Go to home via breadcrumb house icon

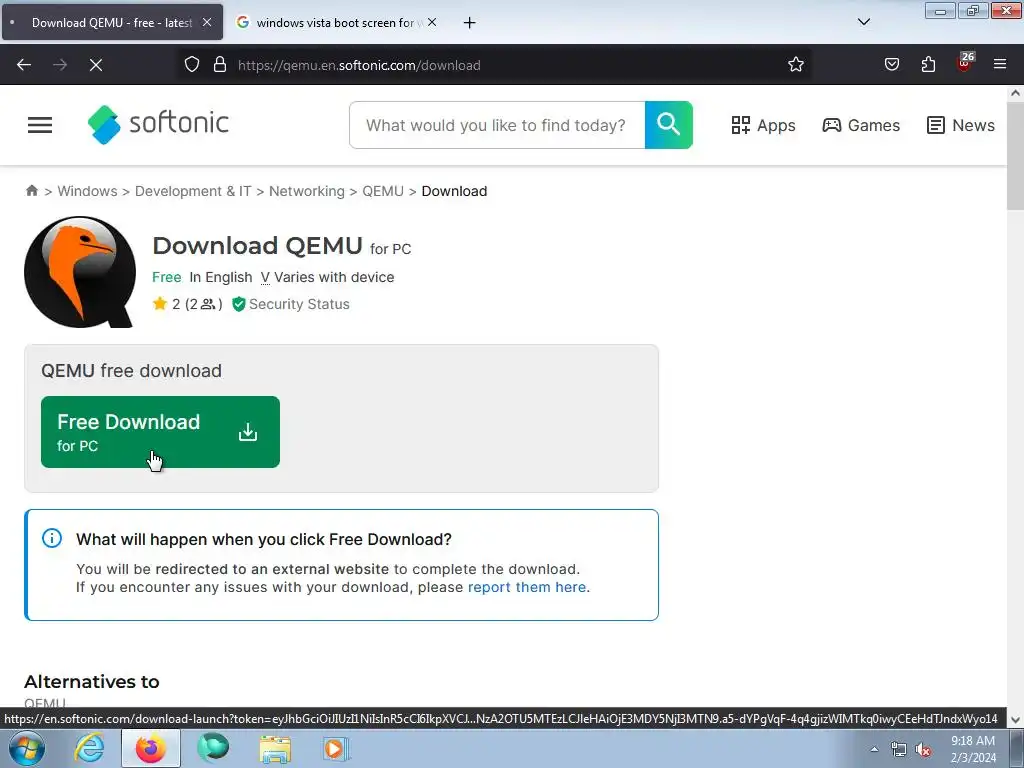tap(31, 191)
